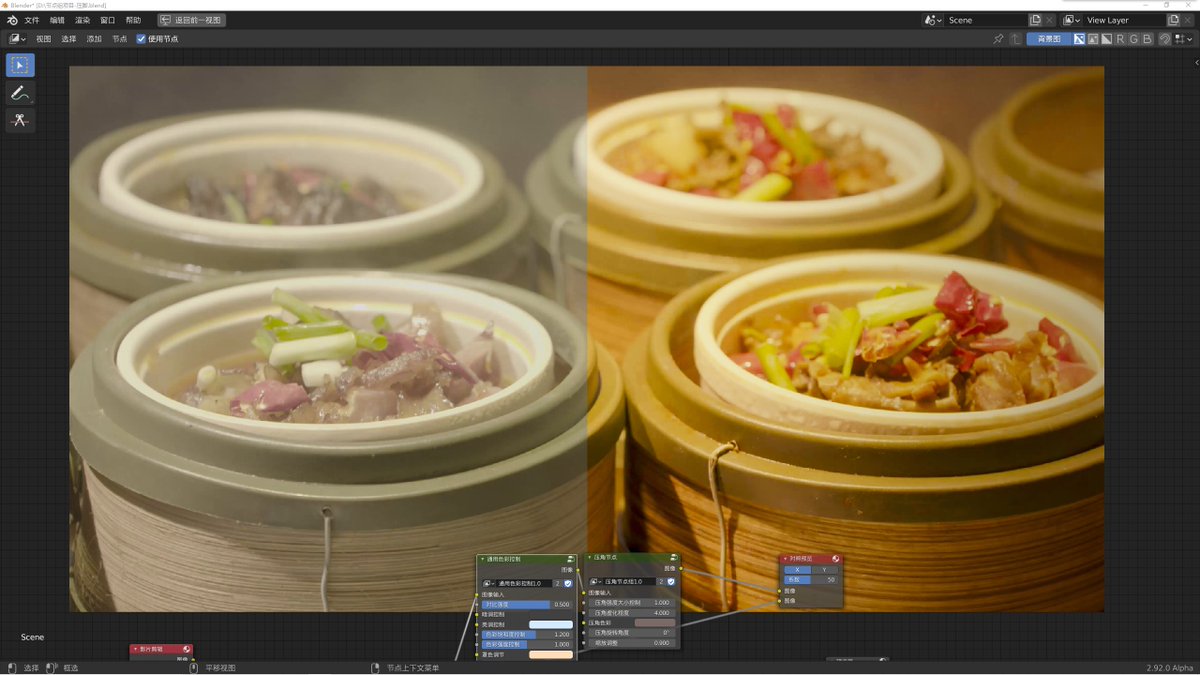Toggle the 背景图 backdrop button
Image resolution: width=1200 pixels, height=675 pixels.
tap(1049, 39)
